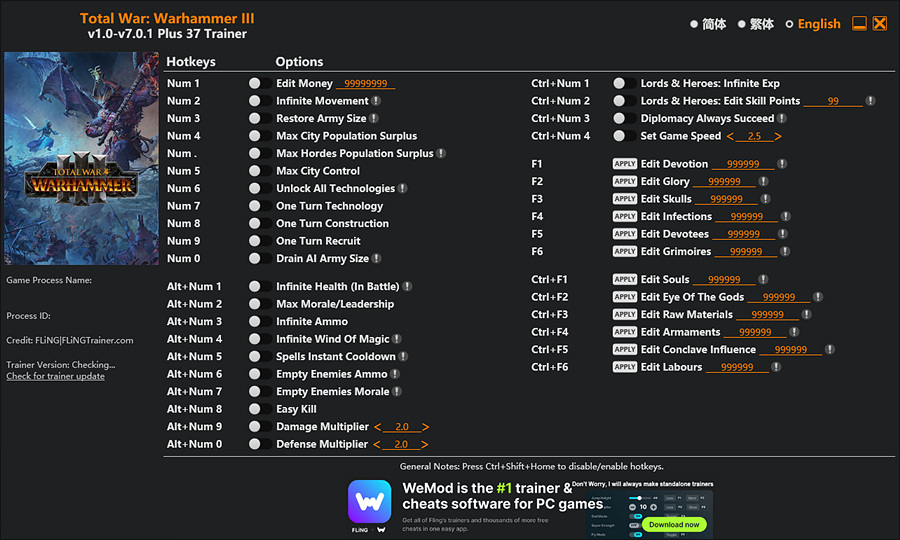Increase Defense Multiplier with right arrow
Image resolution: width=900 pixels, height=540 pixels.
425,444
